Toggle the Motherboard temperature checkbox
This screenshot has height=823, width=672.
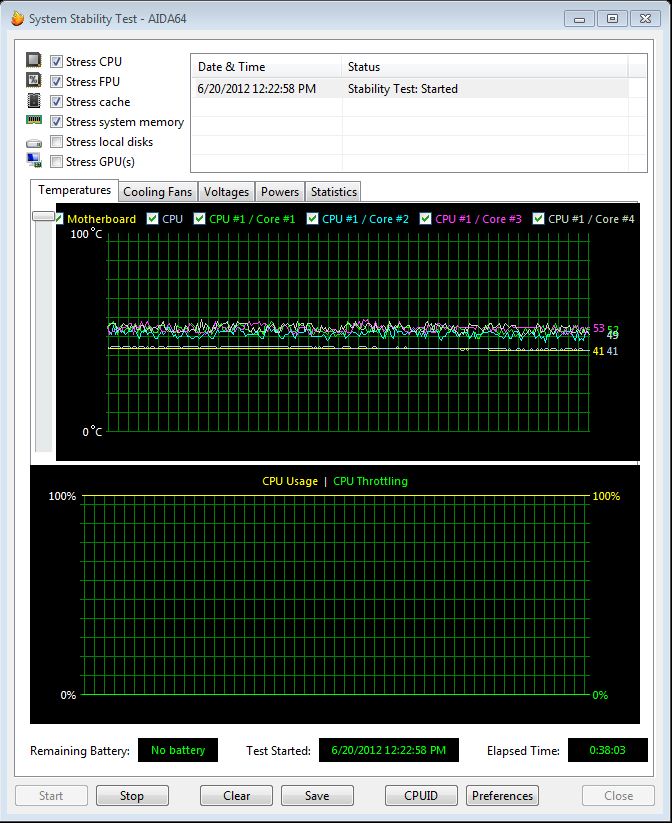coord(60,218)
